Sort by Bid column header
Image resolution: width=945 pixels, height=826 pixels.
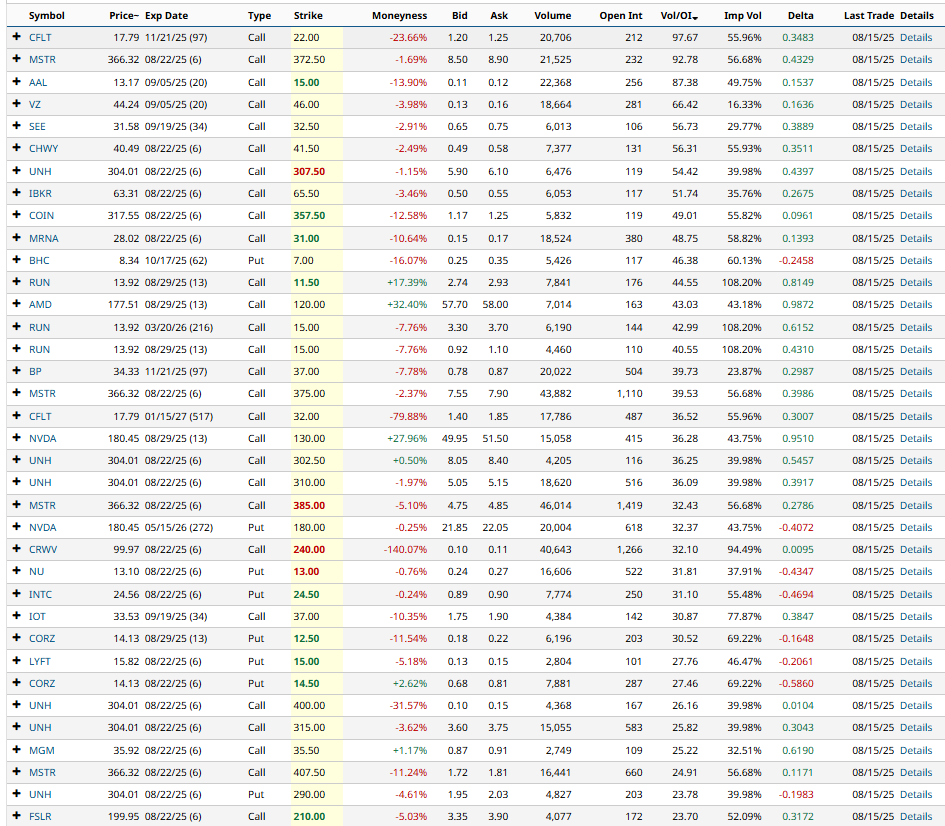(460, 16)
